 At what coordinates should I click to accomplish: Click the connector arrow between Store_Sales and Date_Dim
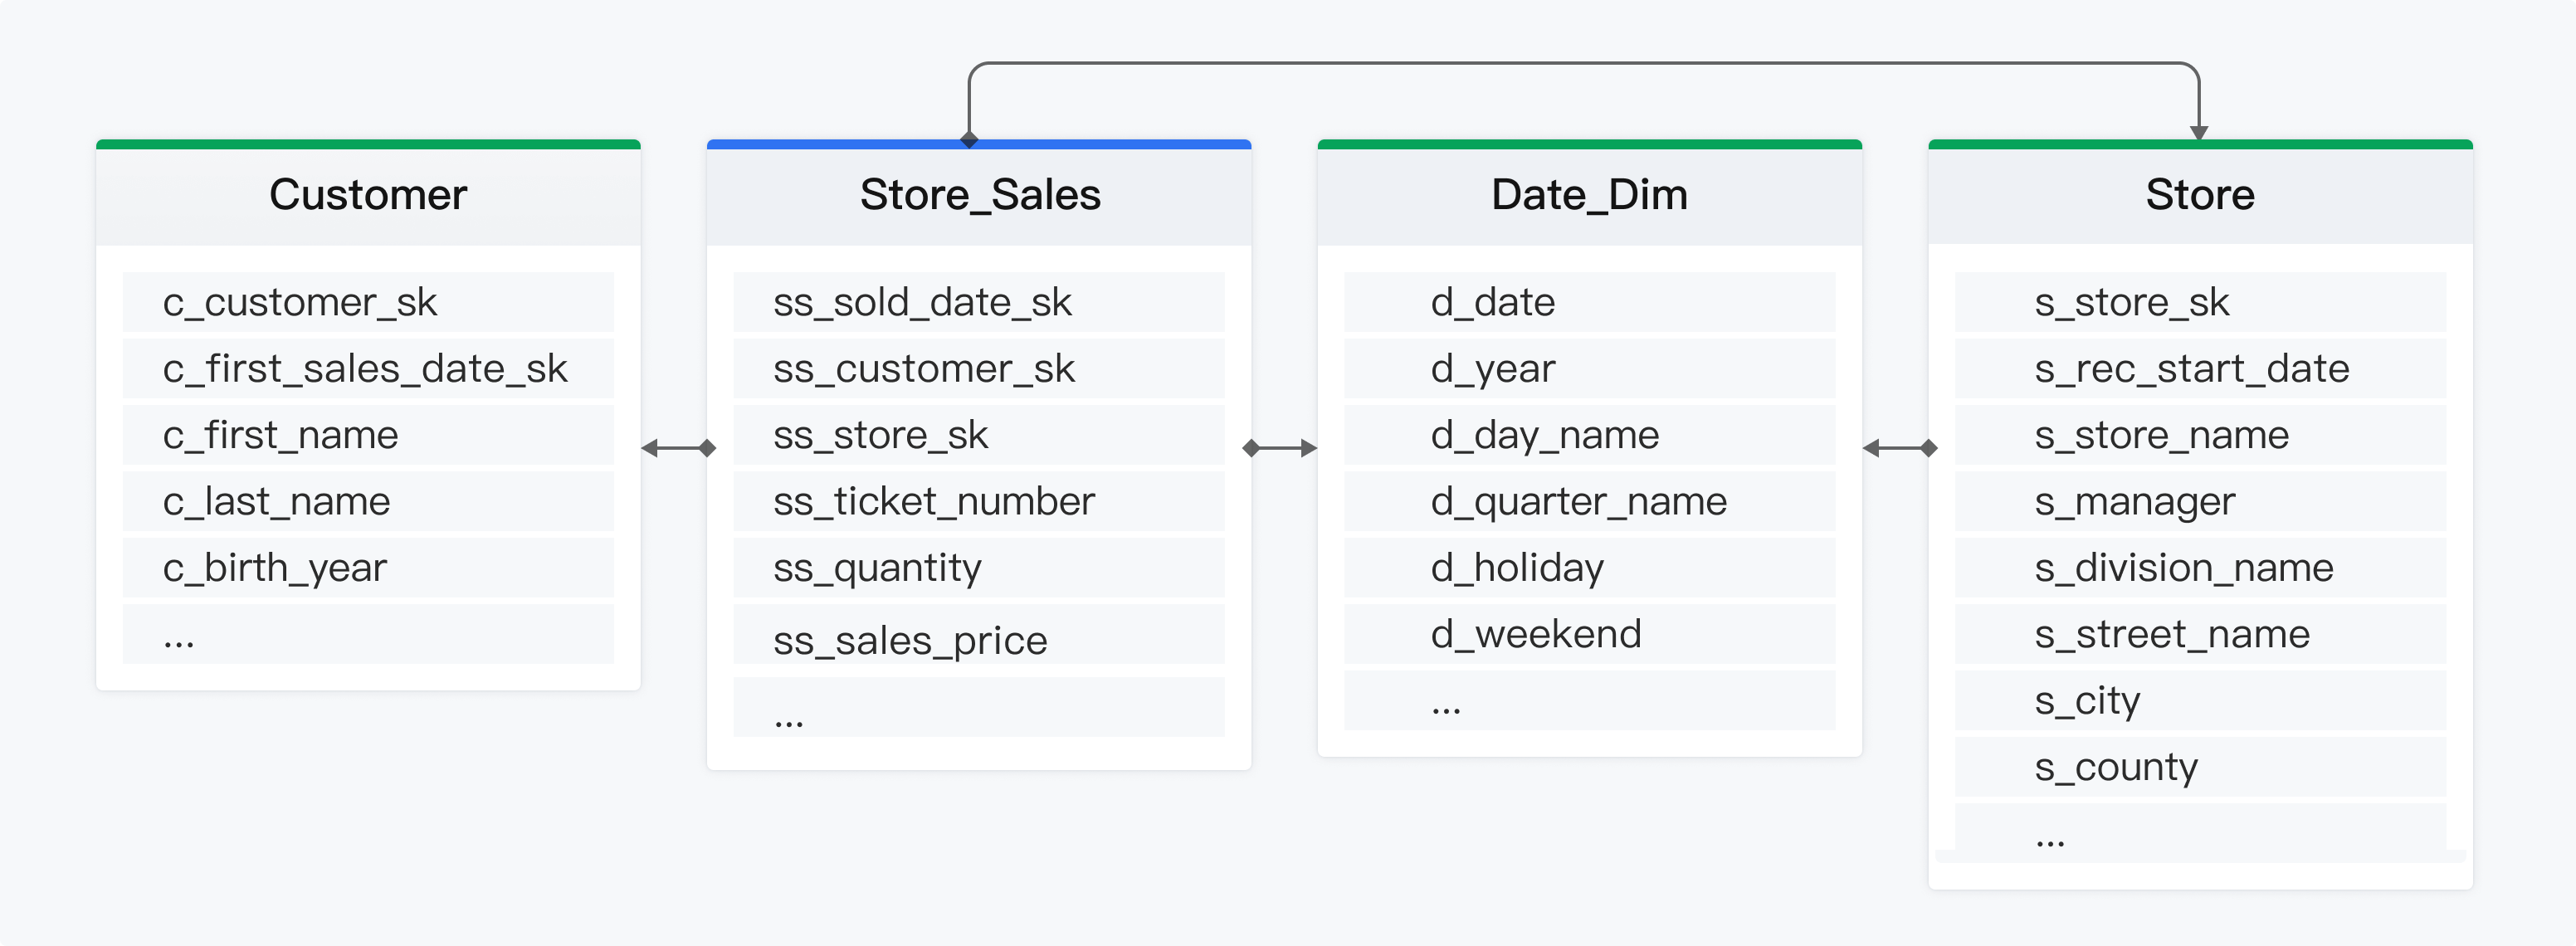[x=1279, y=448]
